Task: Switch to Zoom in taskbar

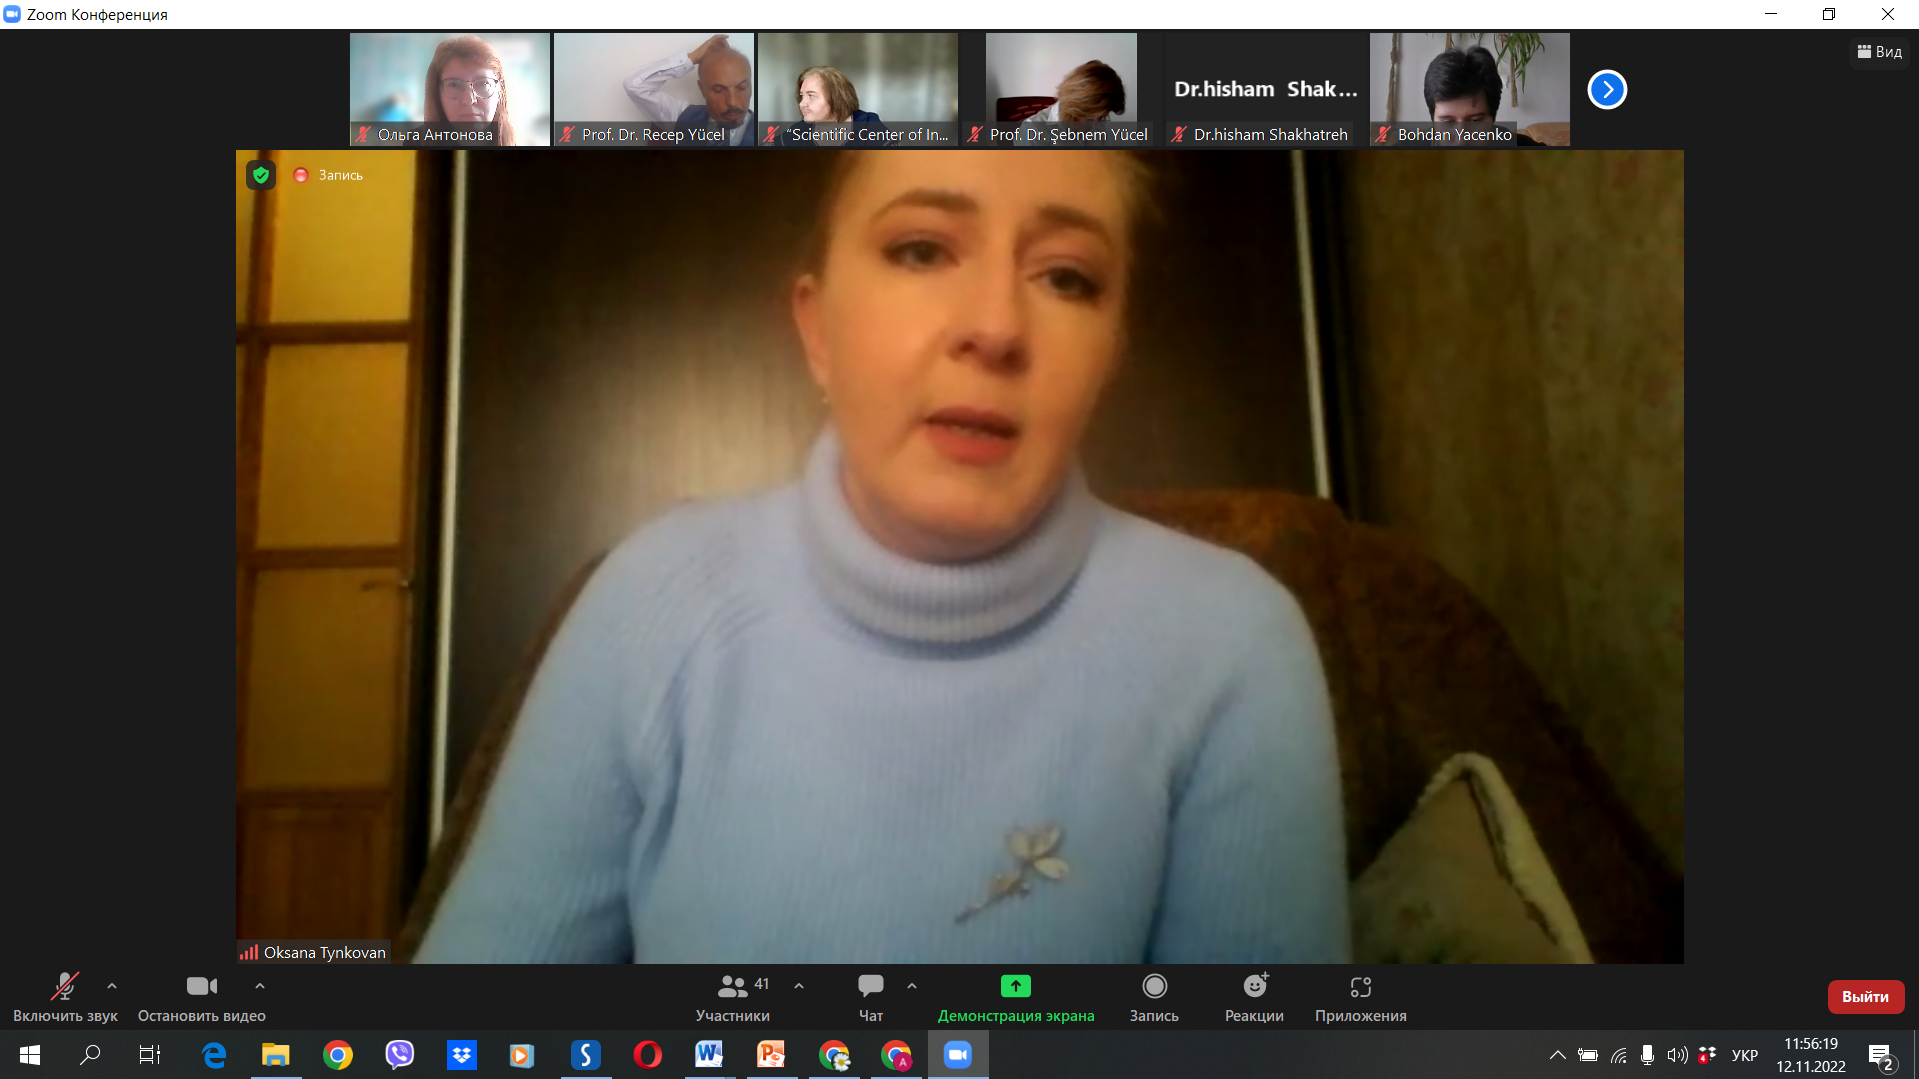Action: 958,1055
